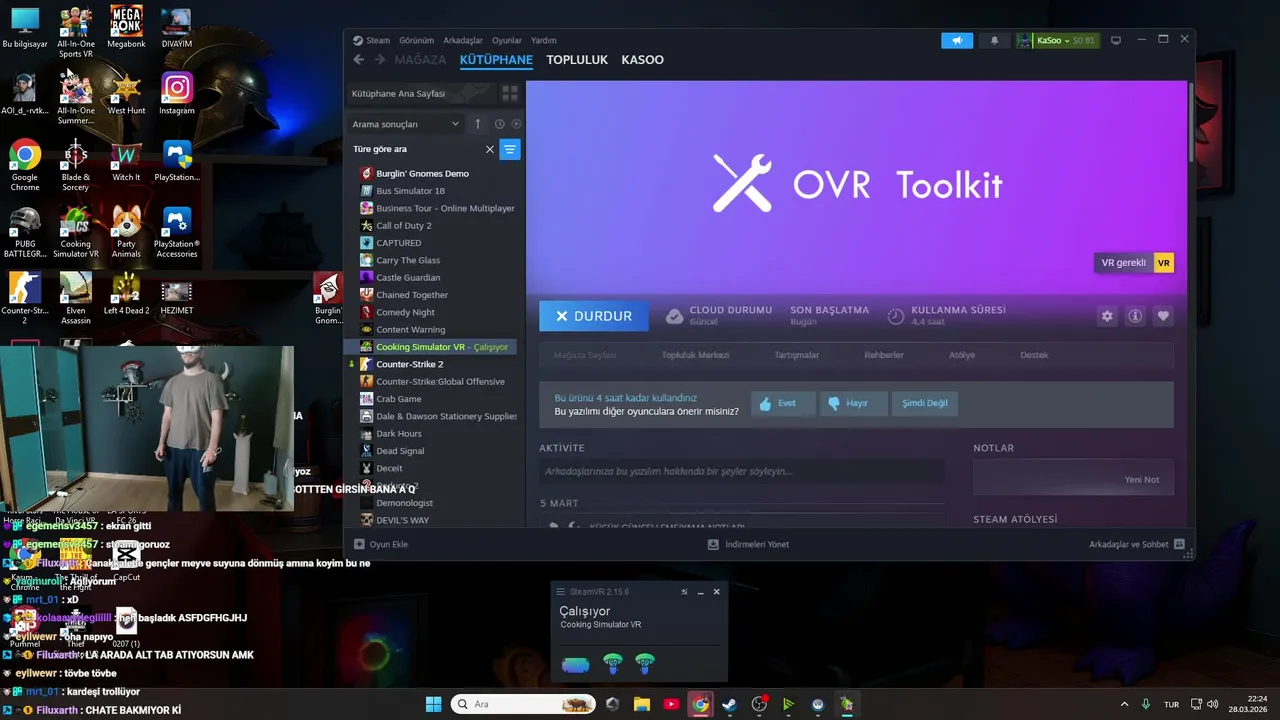The width and height of the screenshot is (1280, 720).
Task: Click the Steam library vertical scrollbar
Action: click(x=1190, y=120)
